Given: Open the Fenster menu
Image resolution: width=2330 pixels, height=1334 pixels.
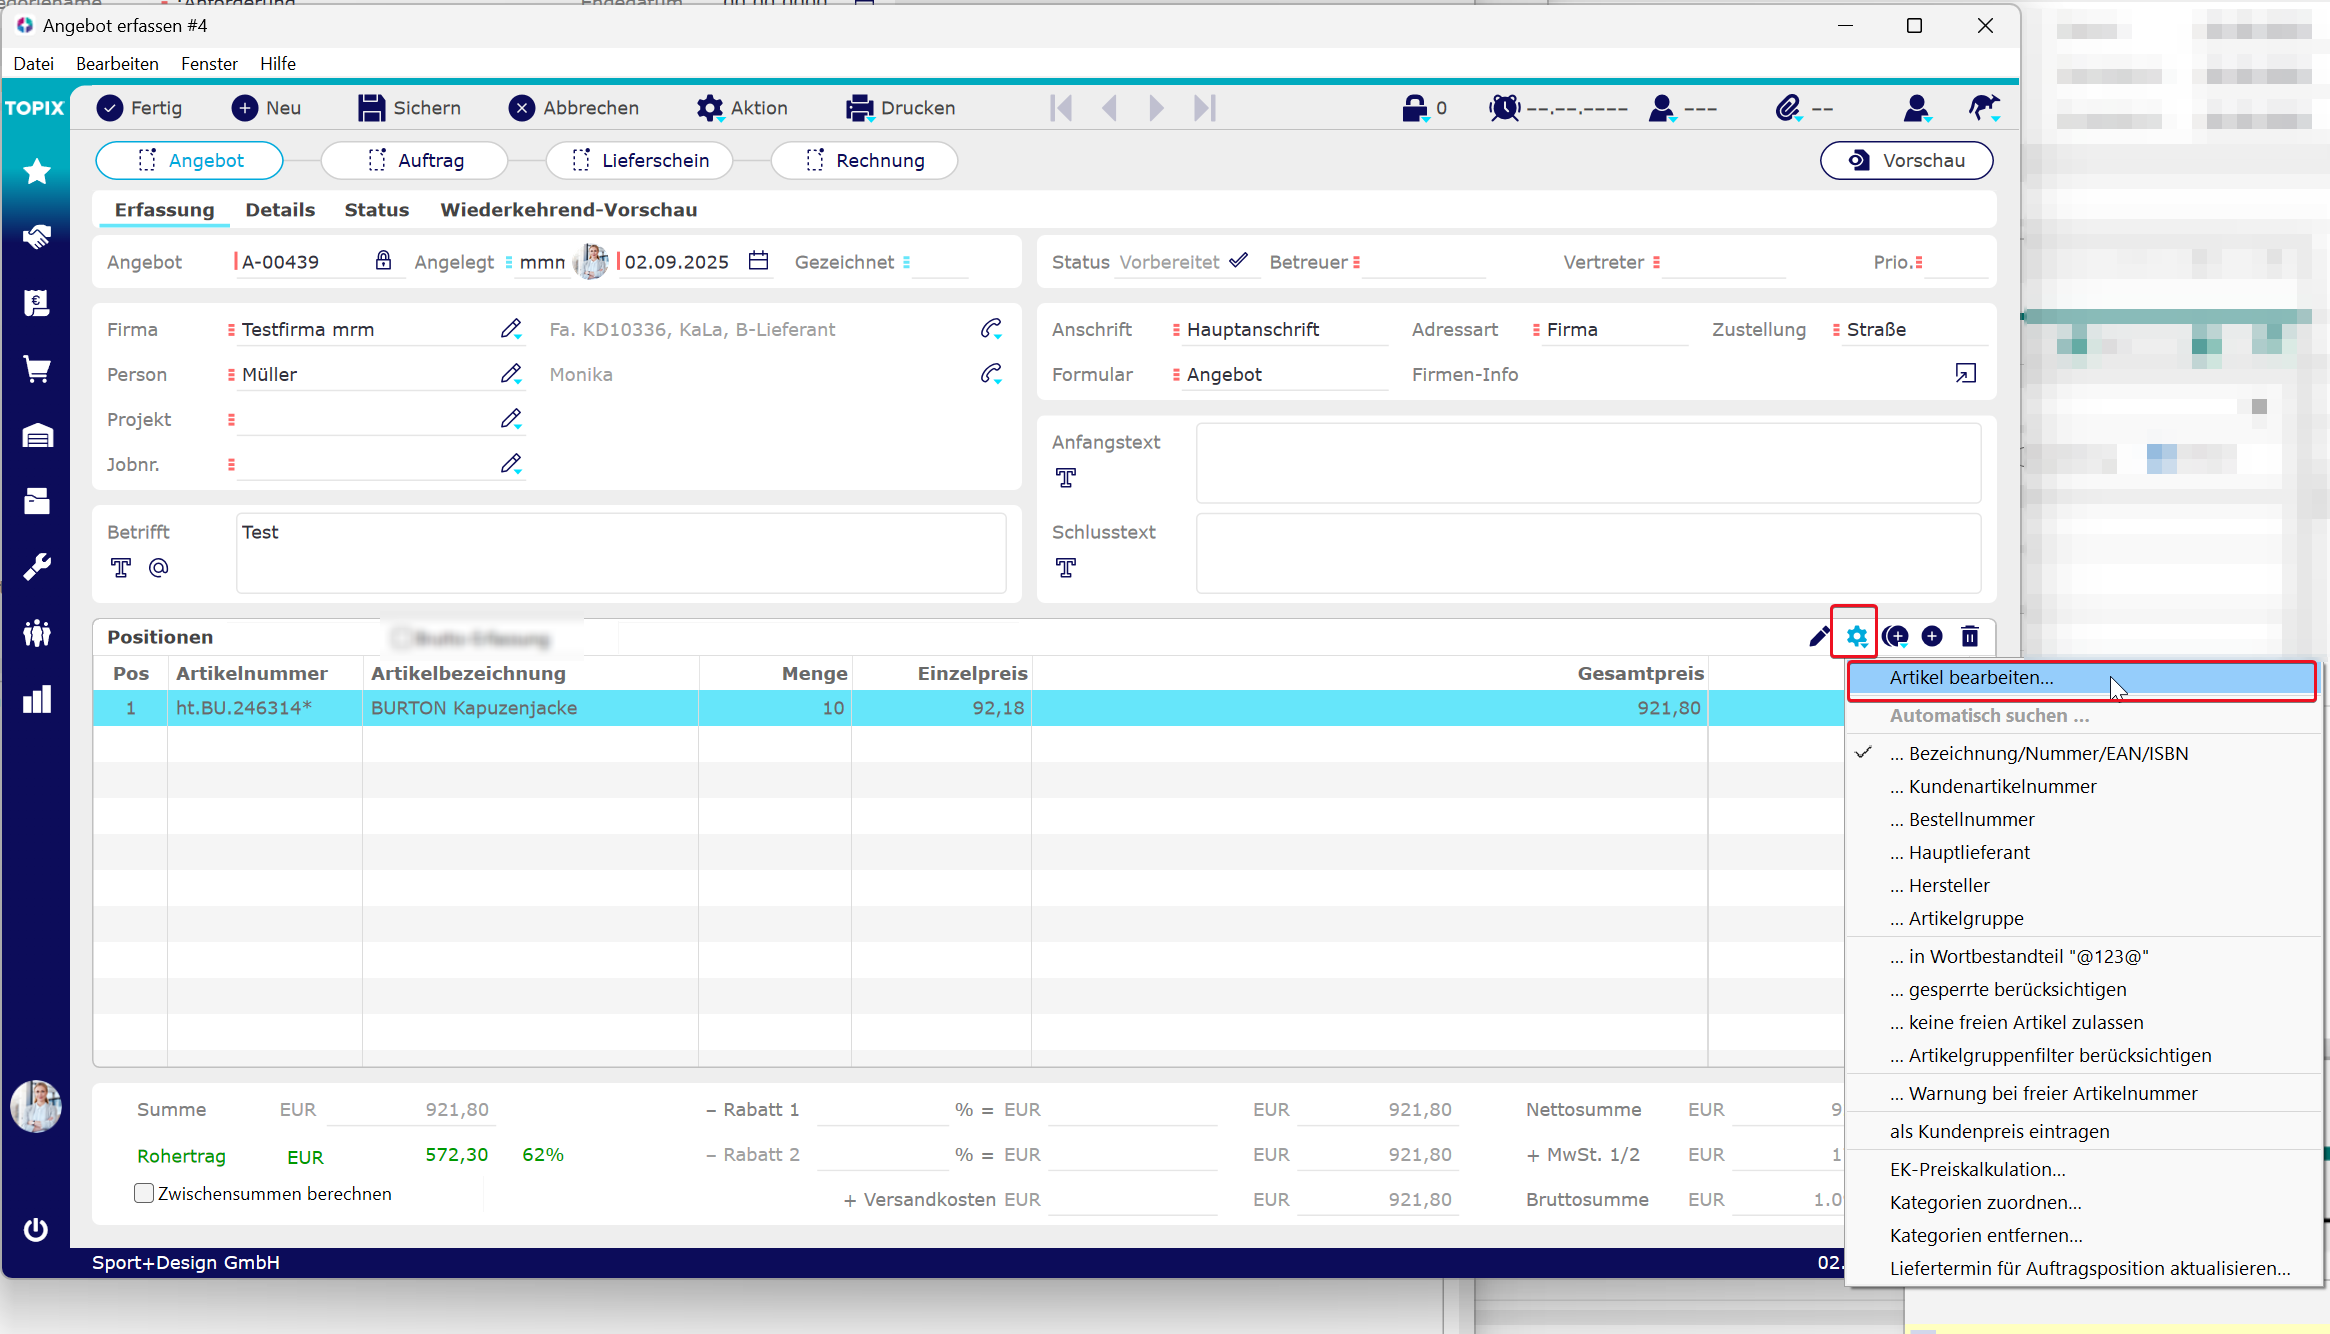Looking at the screenshot, I should pos(209,63).
